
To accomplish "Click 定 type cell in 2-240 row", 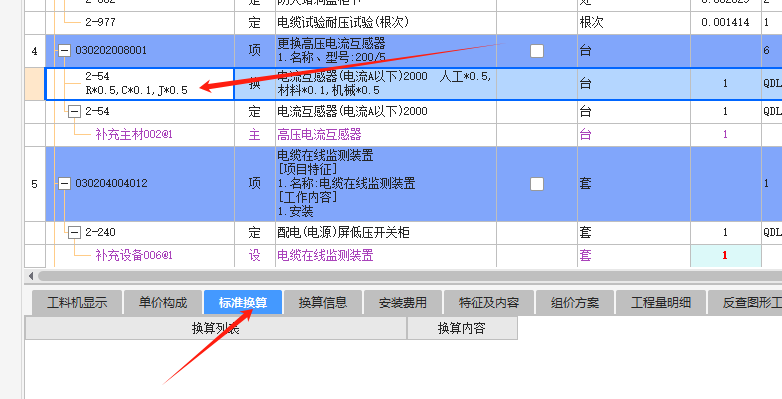I will pos(254,232).
